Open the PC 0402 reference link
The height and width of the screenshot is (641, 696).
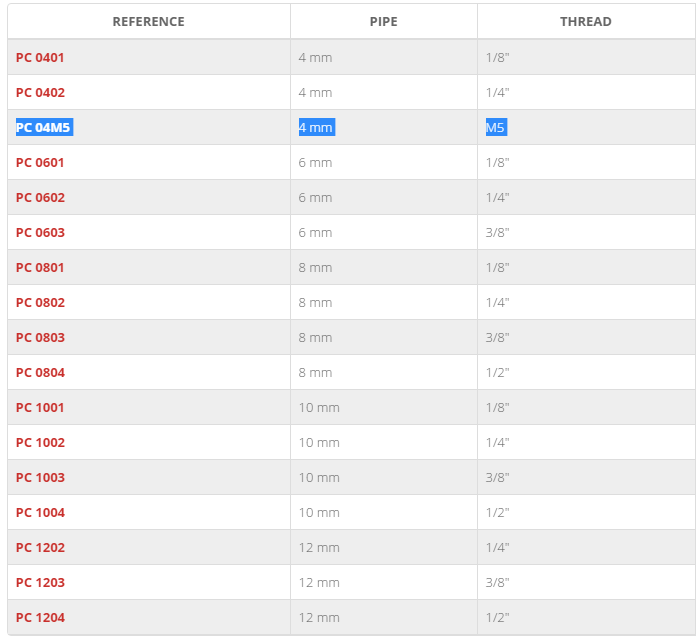click(40, 93)
